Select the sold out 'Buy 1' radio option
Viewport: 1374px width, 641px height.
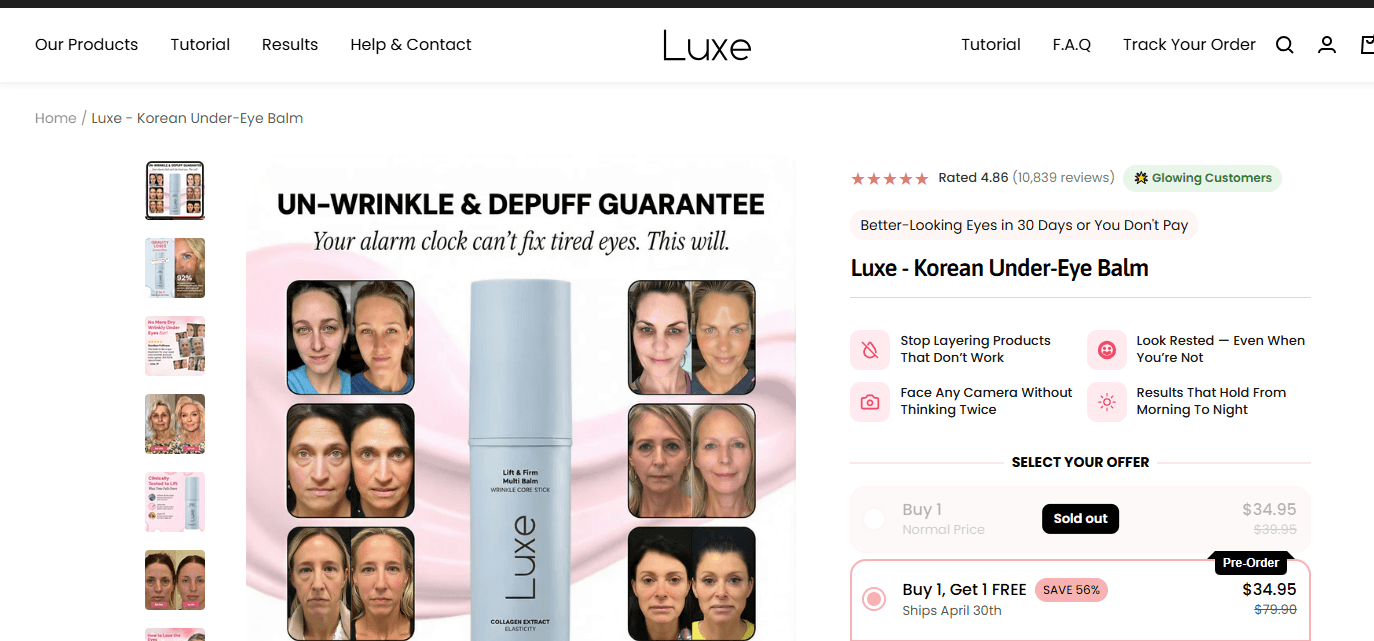874,519
